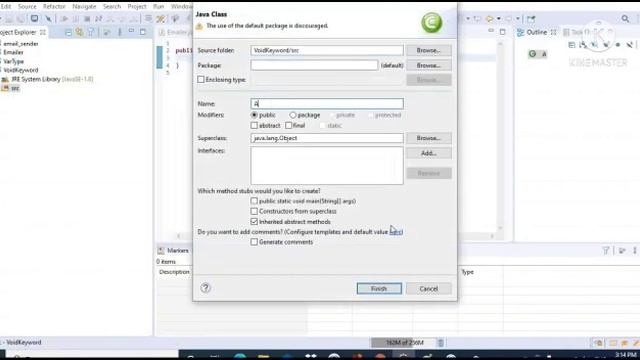This screenshot has height=360, width=640.
Task: Click the help question mark icon
Action: tap(205, 288)
